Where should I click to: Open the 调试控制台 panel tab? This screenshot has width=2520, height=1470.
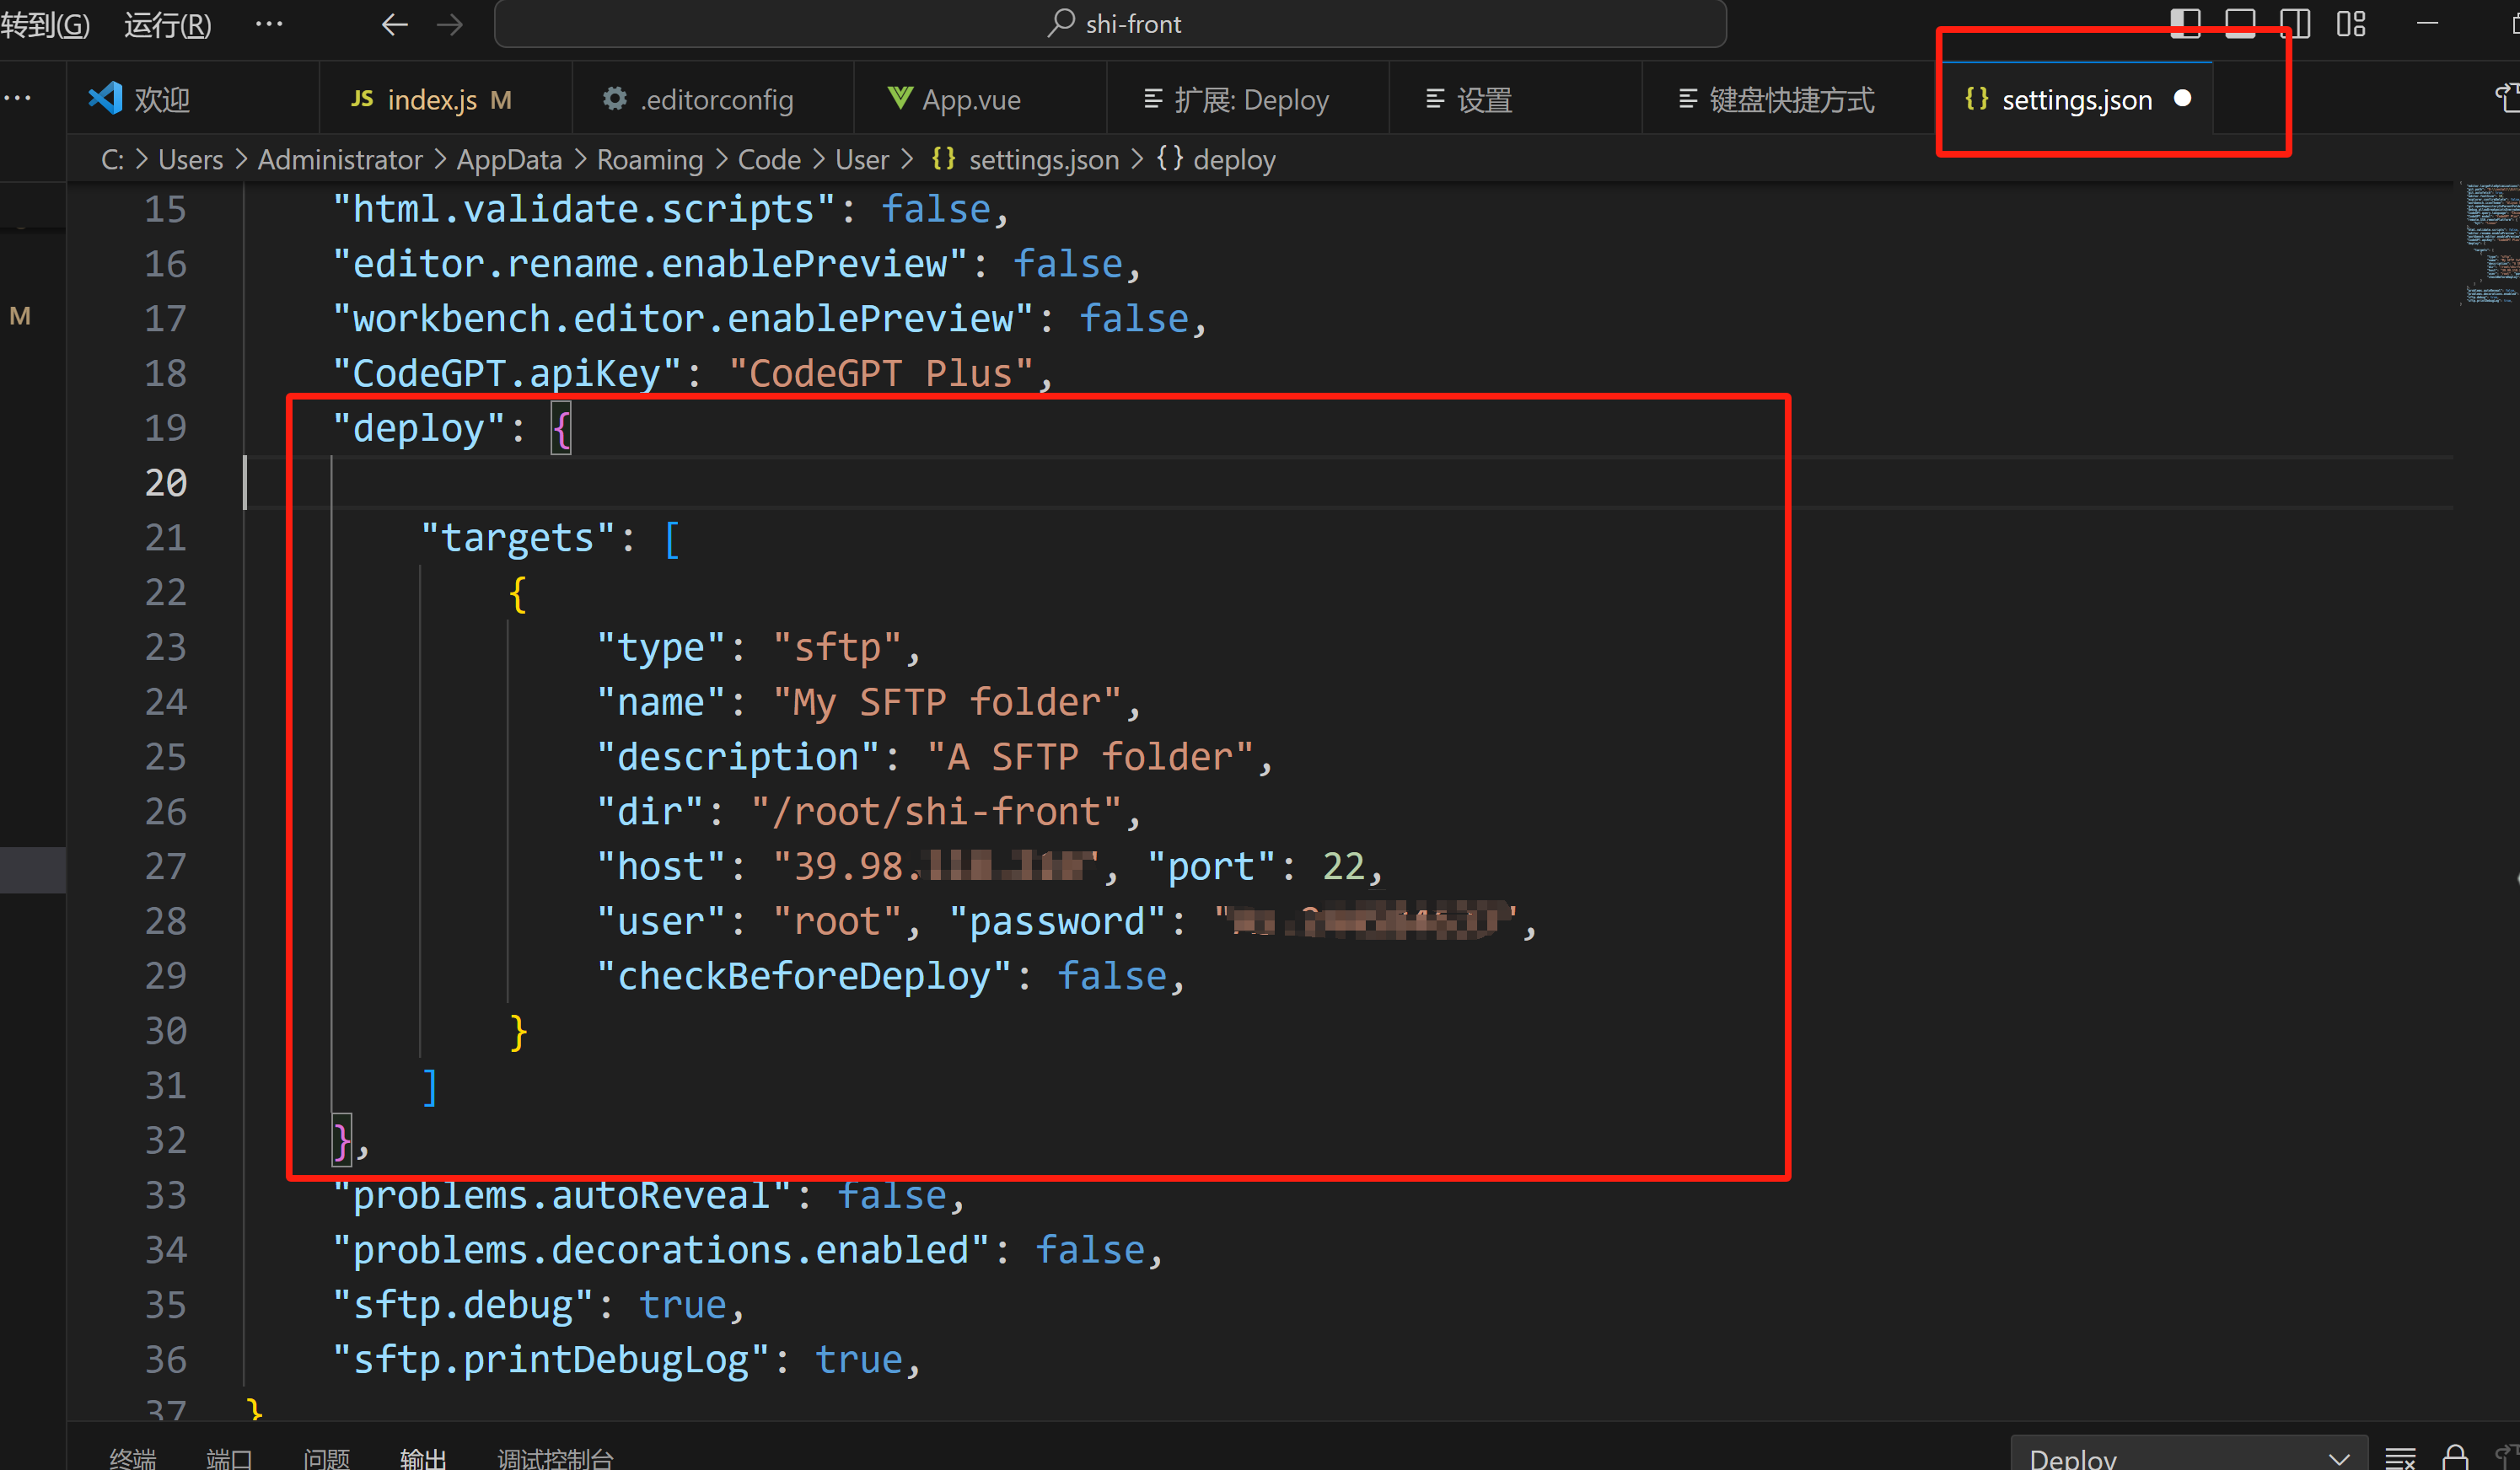click(555, 1457)
